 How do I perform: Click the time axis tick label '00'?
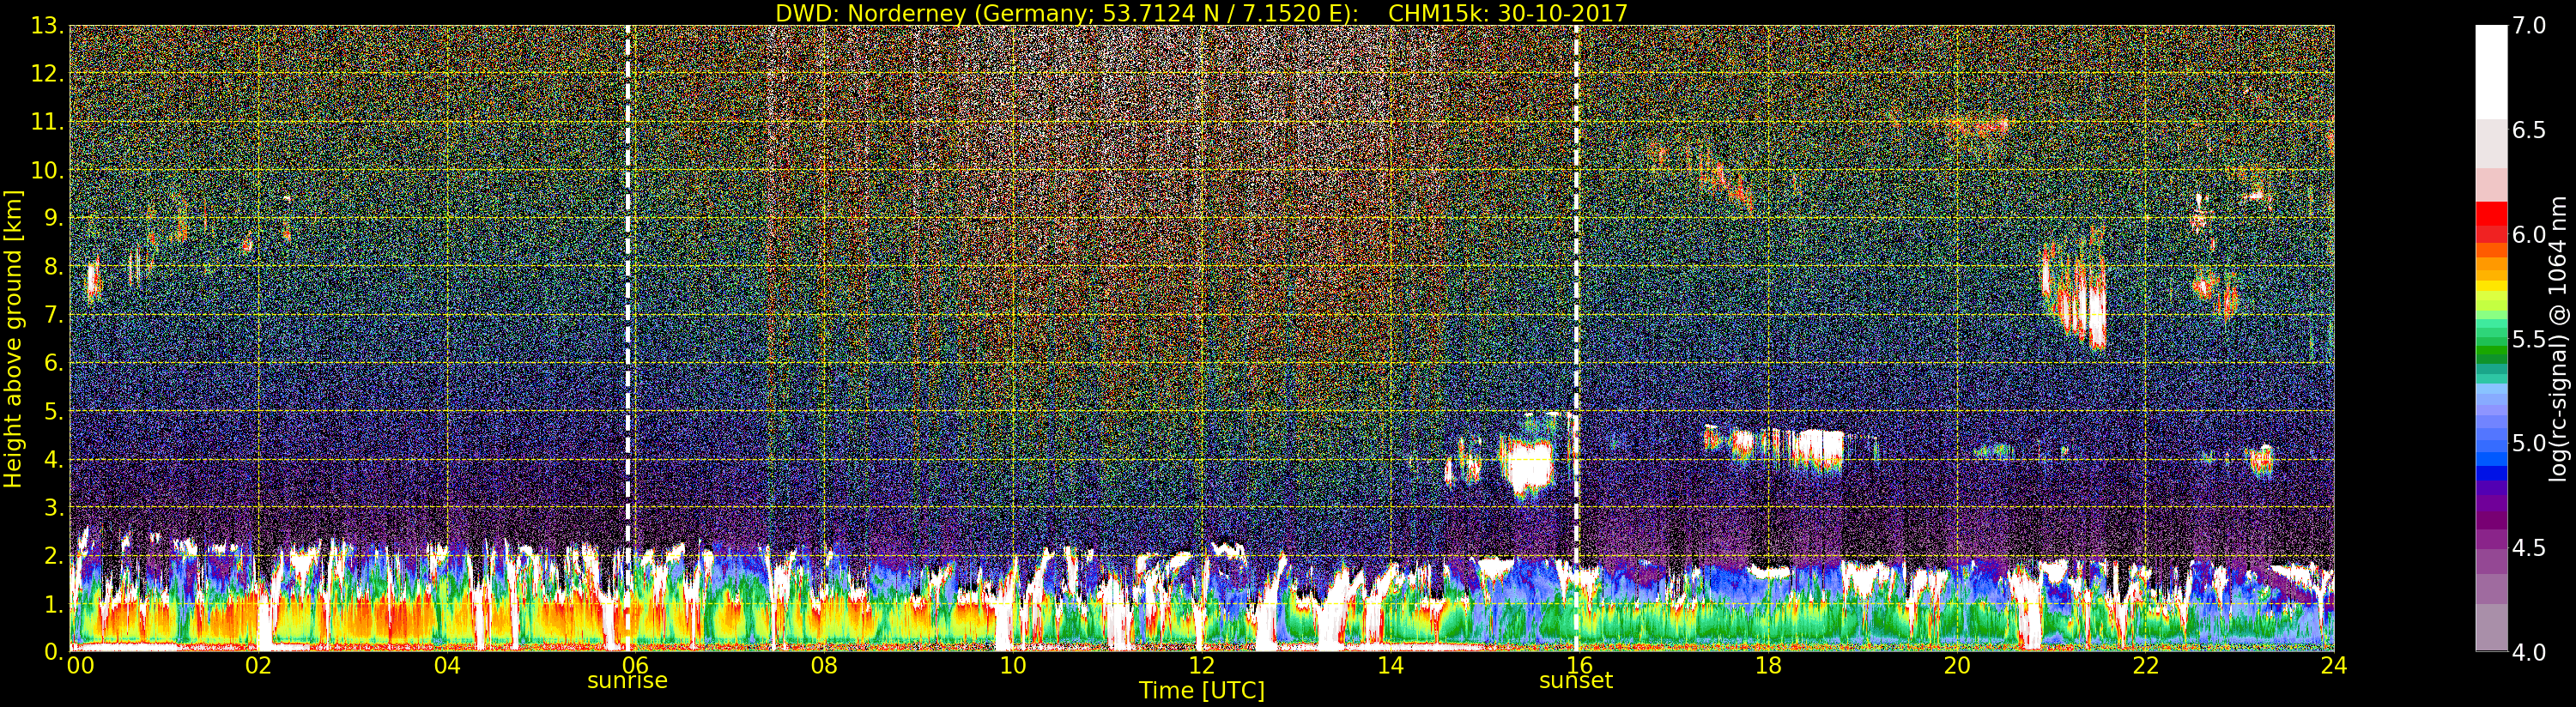tap(80, 664)
